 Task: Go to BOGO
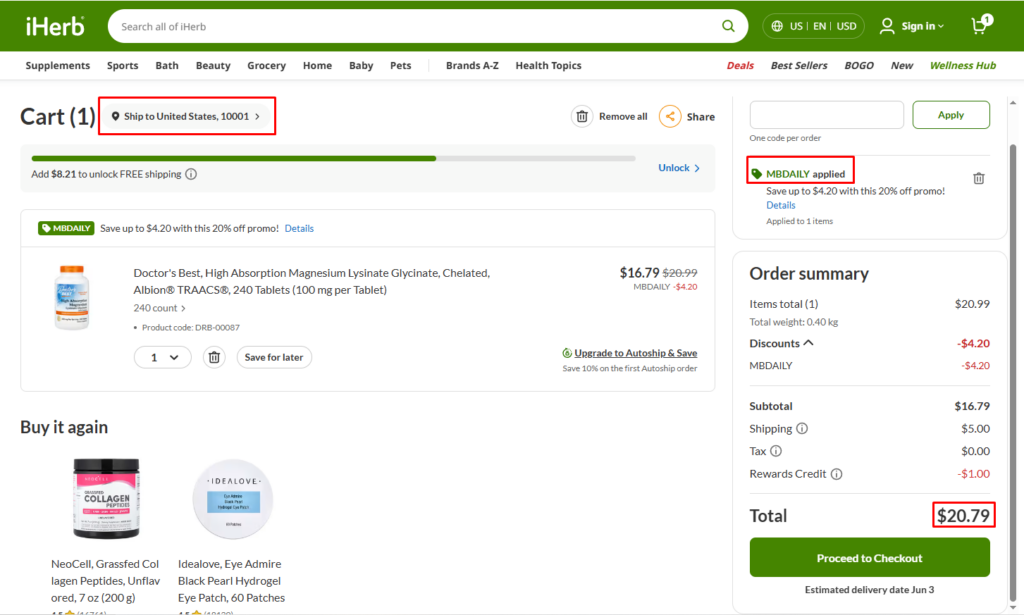(x=859, y=65)
